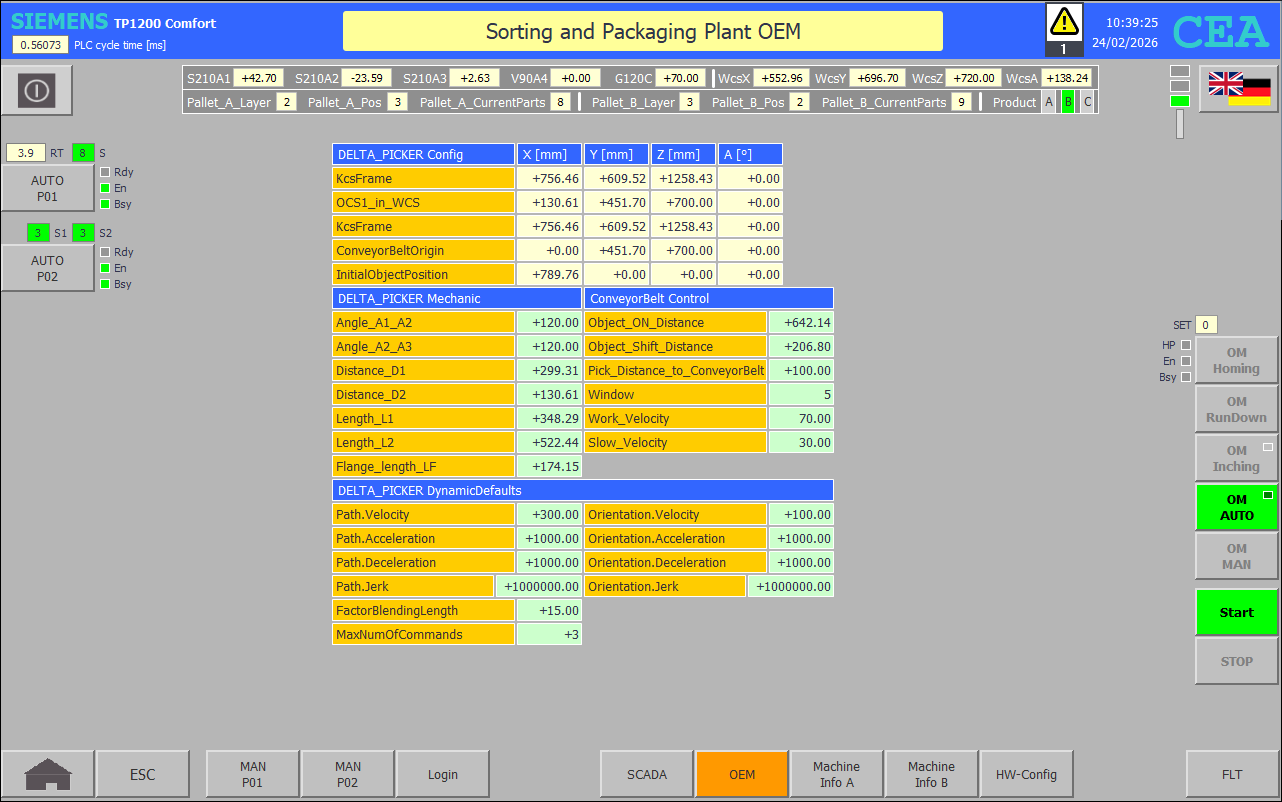Switch to OM MAN mode
Screen dimensions: 1282x802
pos(1236,556)
